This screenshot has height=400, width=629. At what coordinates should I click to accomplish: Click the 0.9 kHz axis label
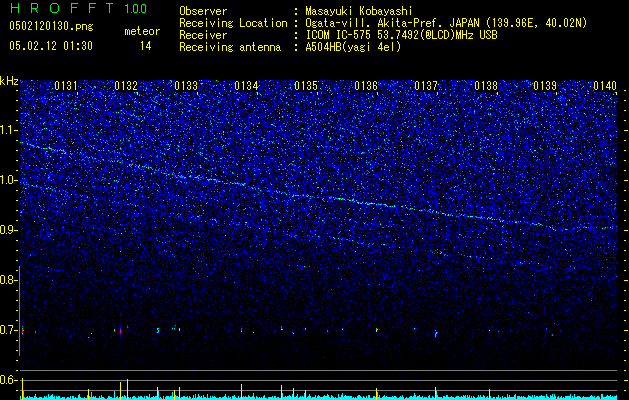pyautogui.click(x=8, y=230)
